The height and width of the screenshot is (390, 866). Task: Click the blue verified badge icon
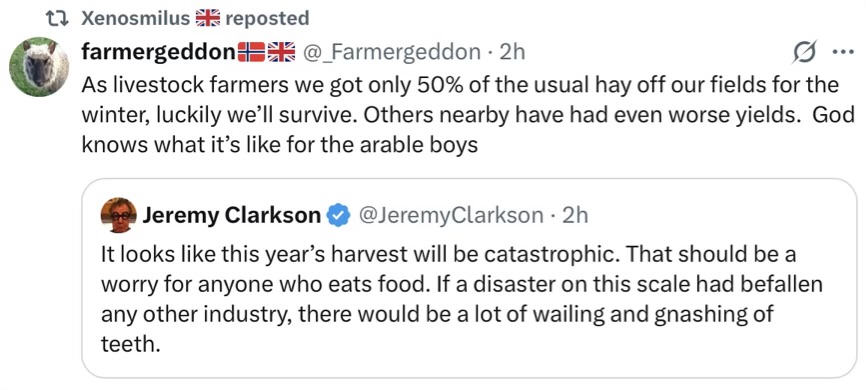pos(339,215)
